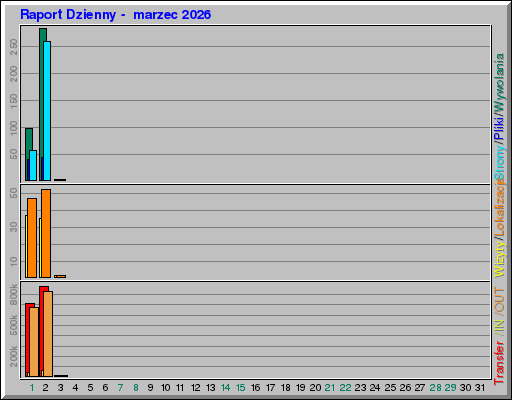
Task: Click the "200k" transfer axis label
Action: point(14,356)
